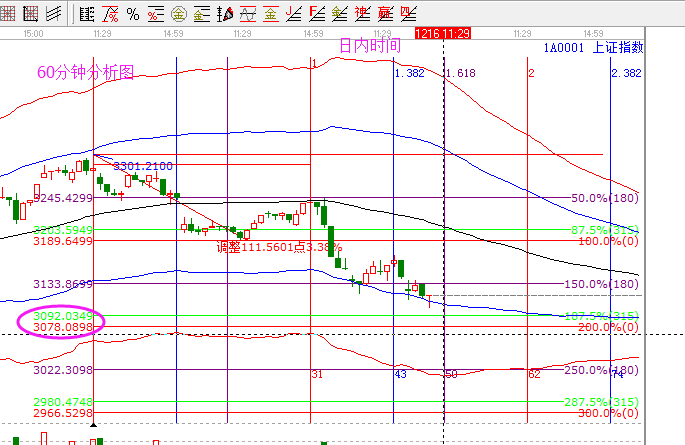This screenshot has height=445, width=685.
Task: Click the bar count 31 label
Action: click(317, 374)
